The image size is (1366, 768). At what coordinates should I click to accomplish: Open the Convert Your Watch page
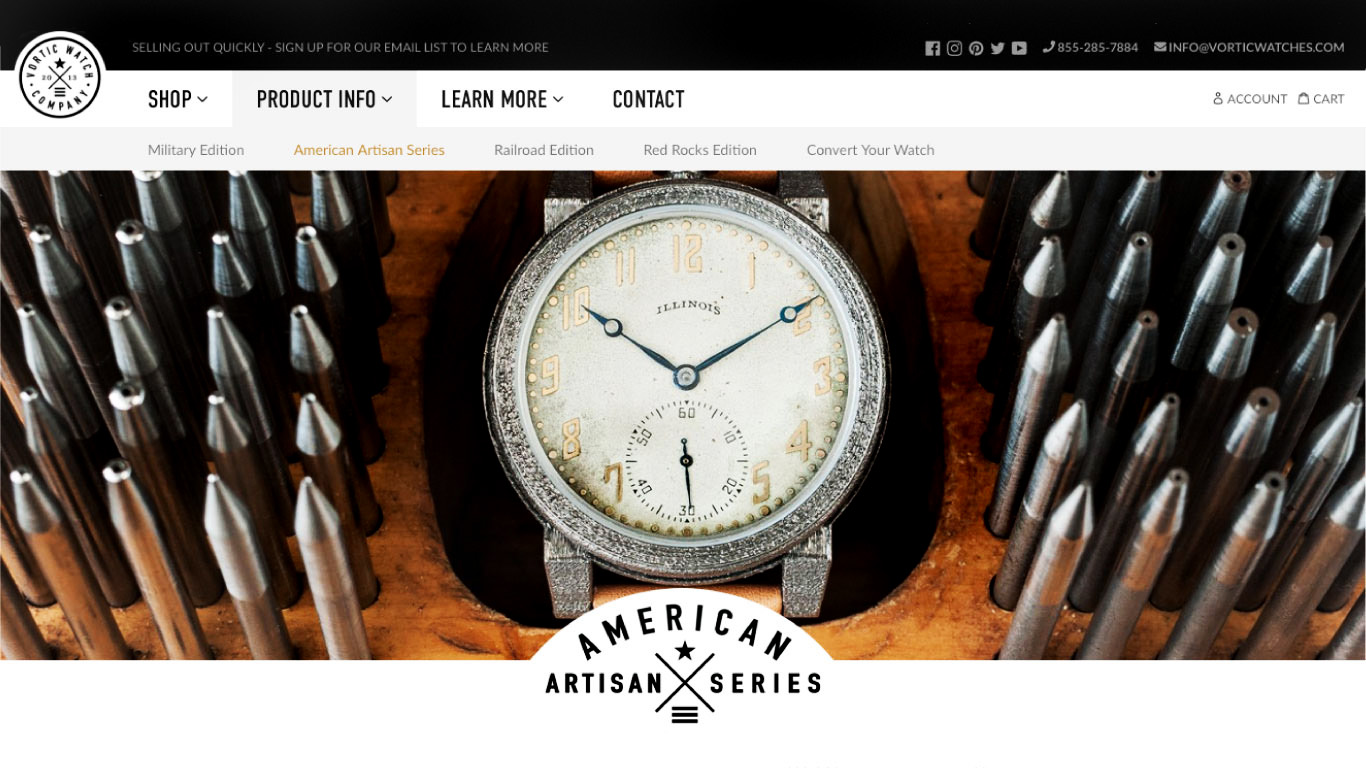[871, 150]
